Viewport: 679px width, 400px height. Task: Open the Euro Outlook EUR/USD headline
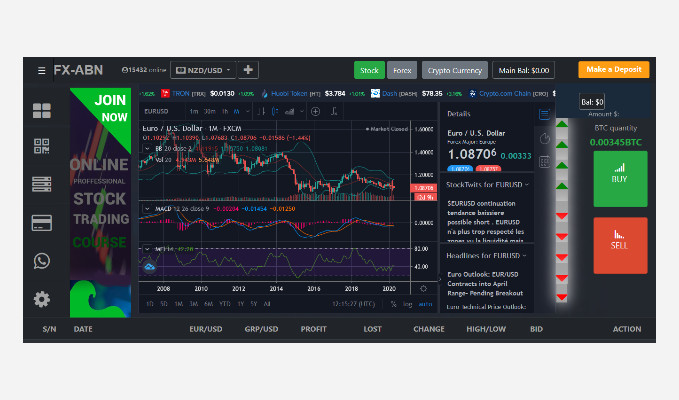[x=485, y=284]
